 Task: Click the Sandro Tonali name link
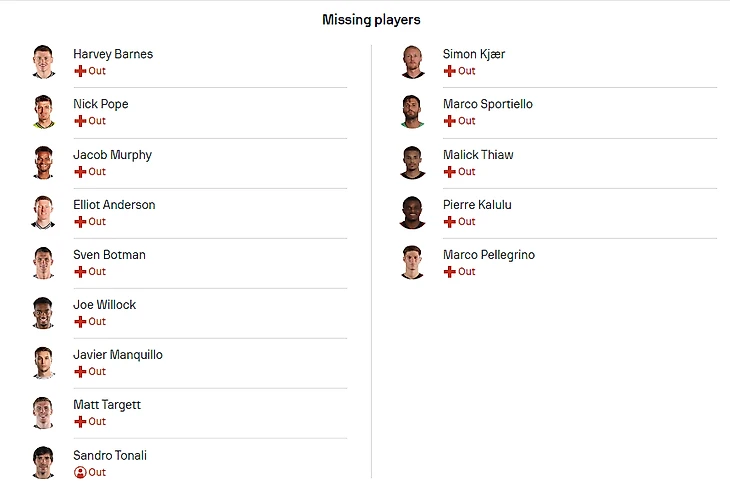coord(110,455)
